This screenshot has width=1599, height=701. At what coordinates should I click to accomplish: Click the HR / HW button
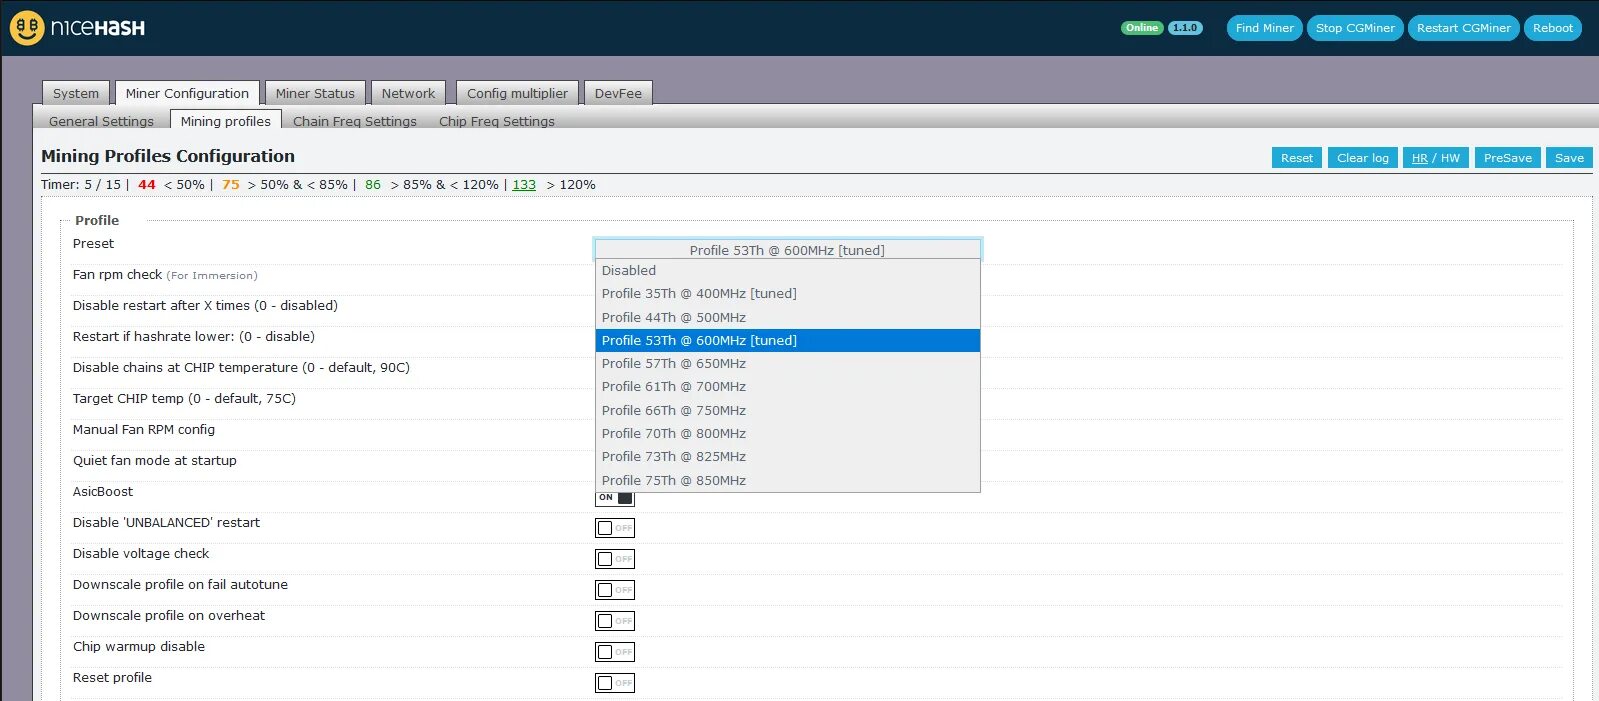tap(1436, 158)
